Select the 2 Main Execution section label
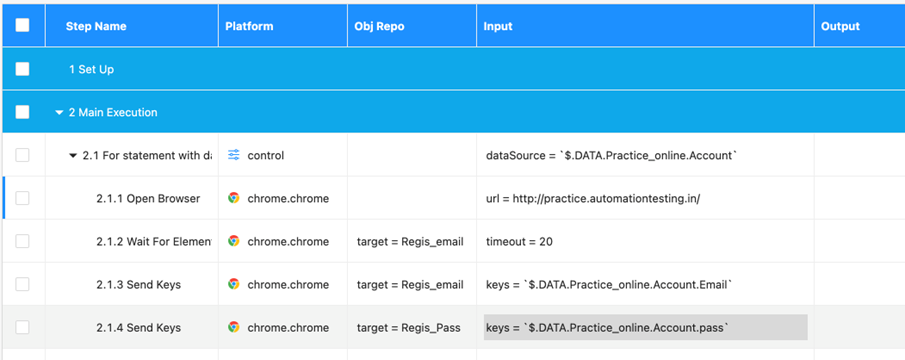This screenshot has height=360, width=905. [x=113, y=112]
